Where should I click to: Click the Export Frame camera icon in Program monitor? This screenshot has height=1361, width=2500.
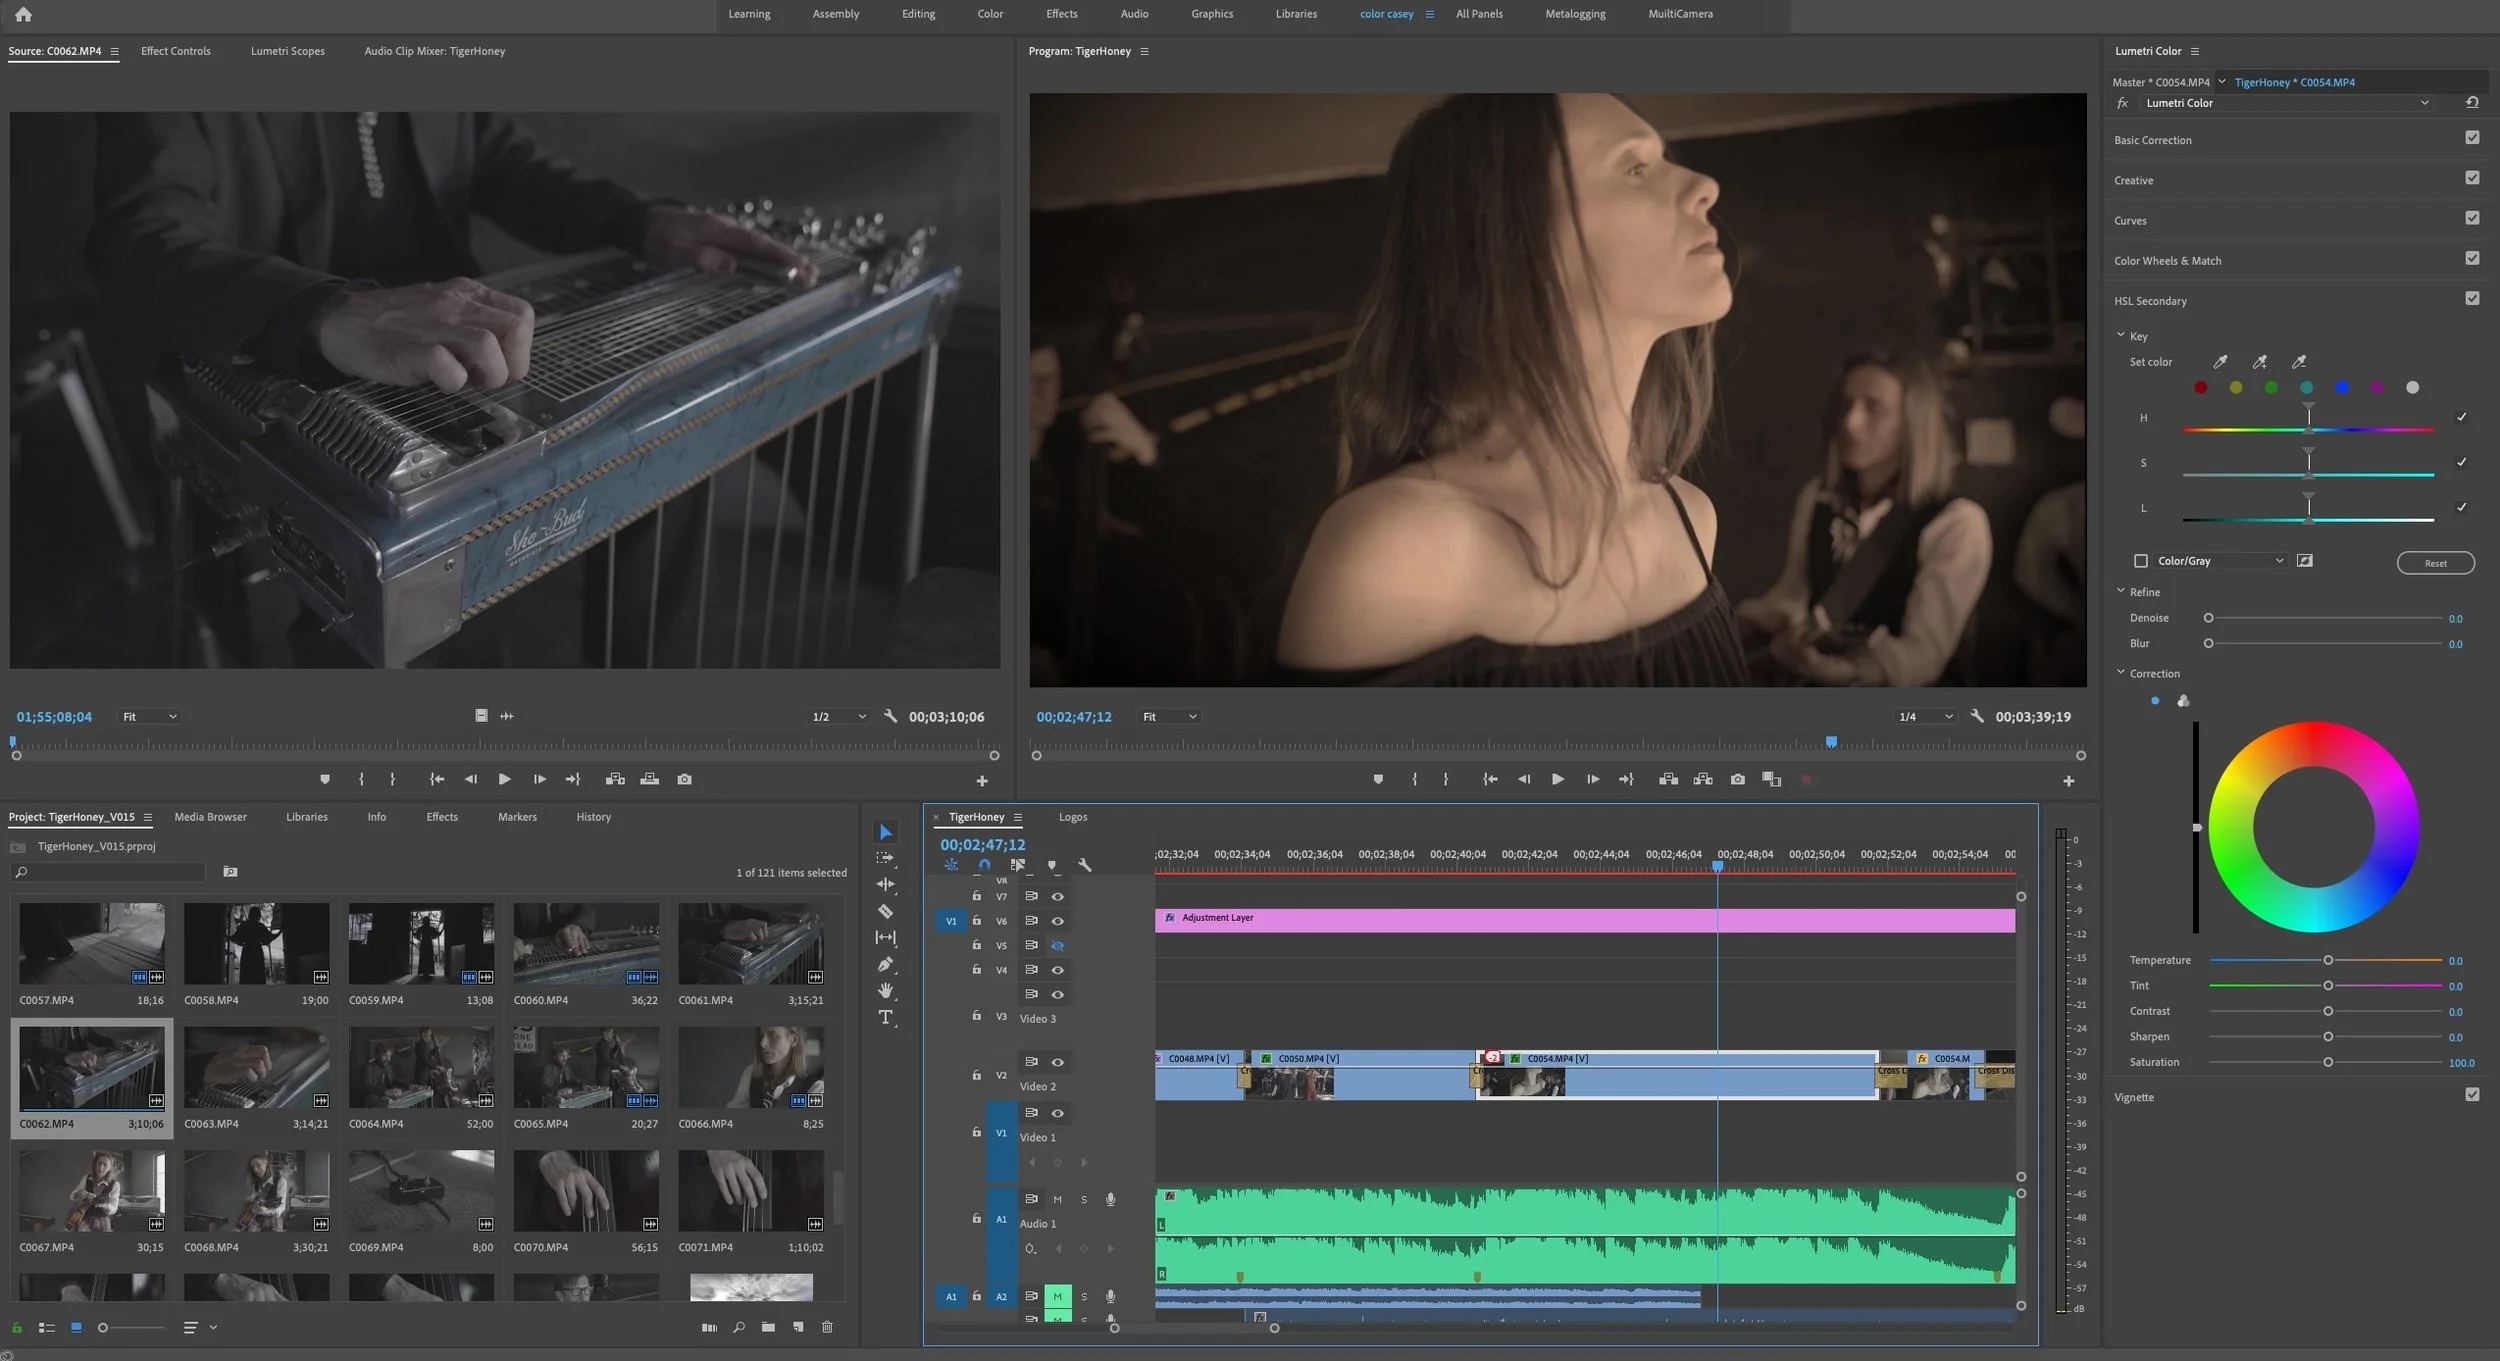[x=1737, y=779]
